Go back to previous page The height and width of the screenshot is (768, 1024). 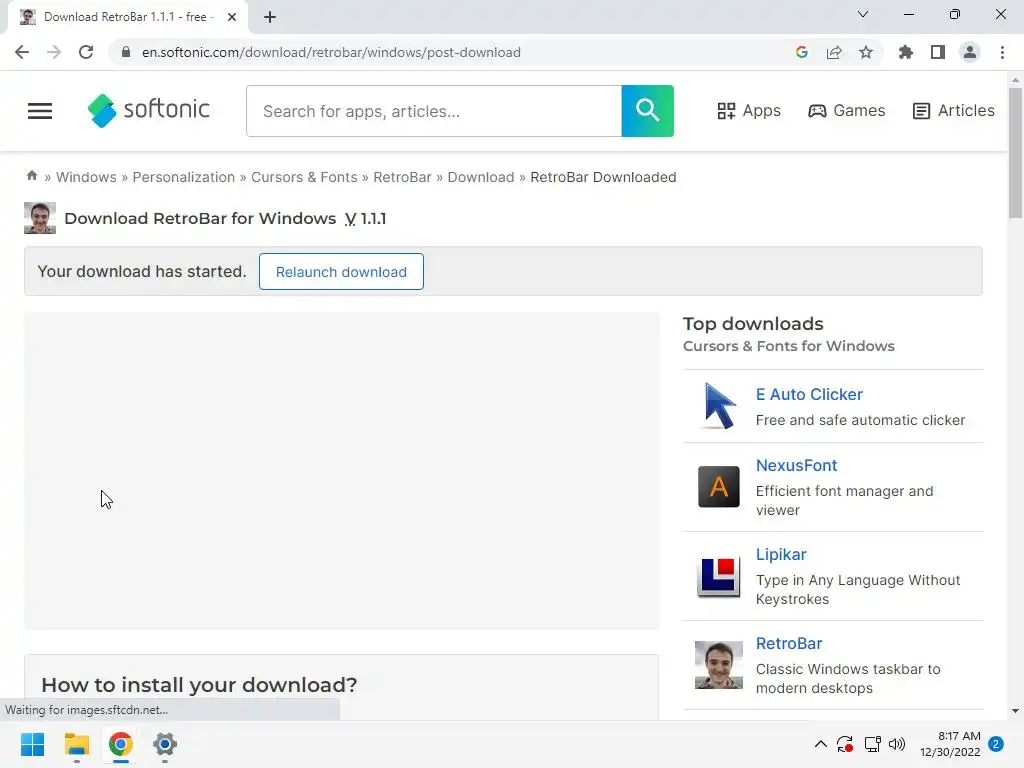coord(22,52)
